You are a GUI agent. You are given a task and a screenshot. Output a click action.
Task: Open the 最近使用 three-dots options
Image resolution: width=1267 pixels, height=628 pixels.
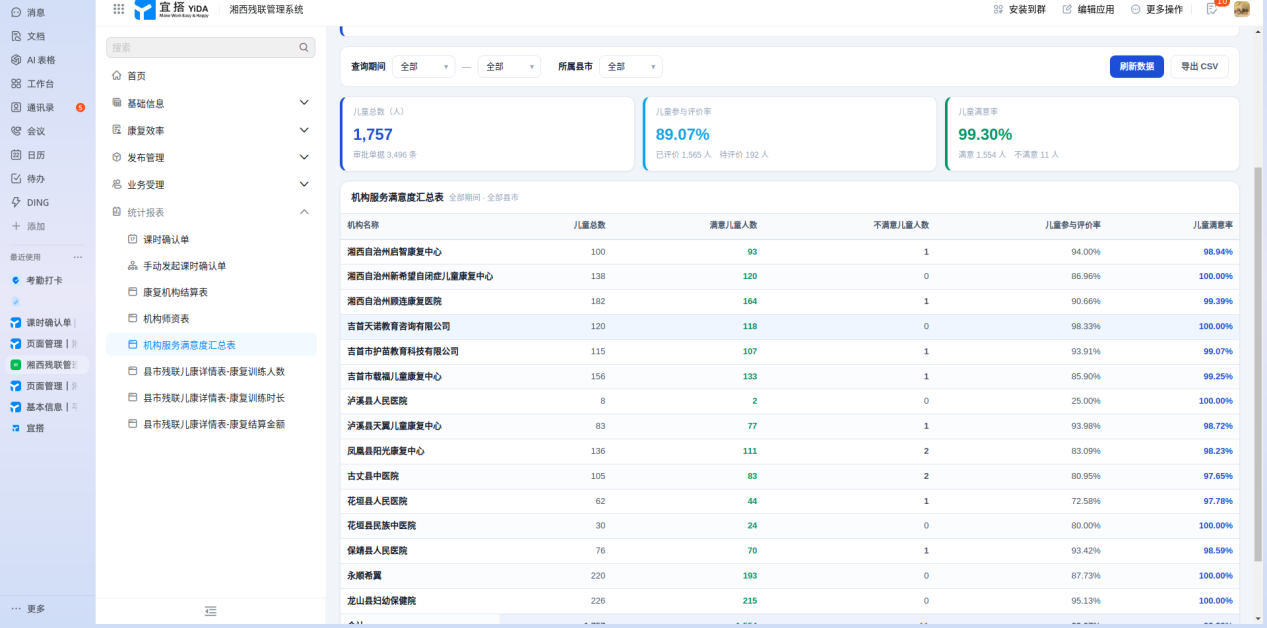78,257
